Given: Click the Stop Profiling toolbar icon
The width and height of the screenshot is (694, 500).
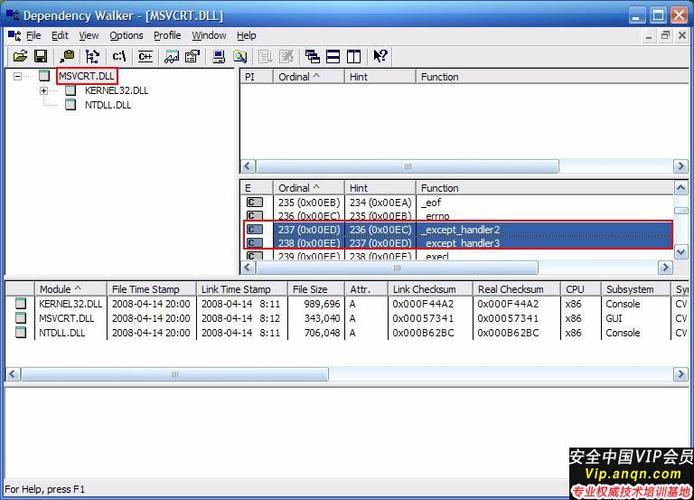Looking at the screenshot, I should 286,56.
